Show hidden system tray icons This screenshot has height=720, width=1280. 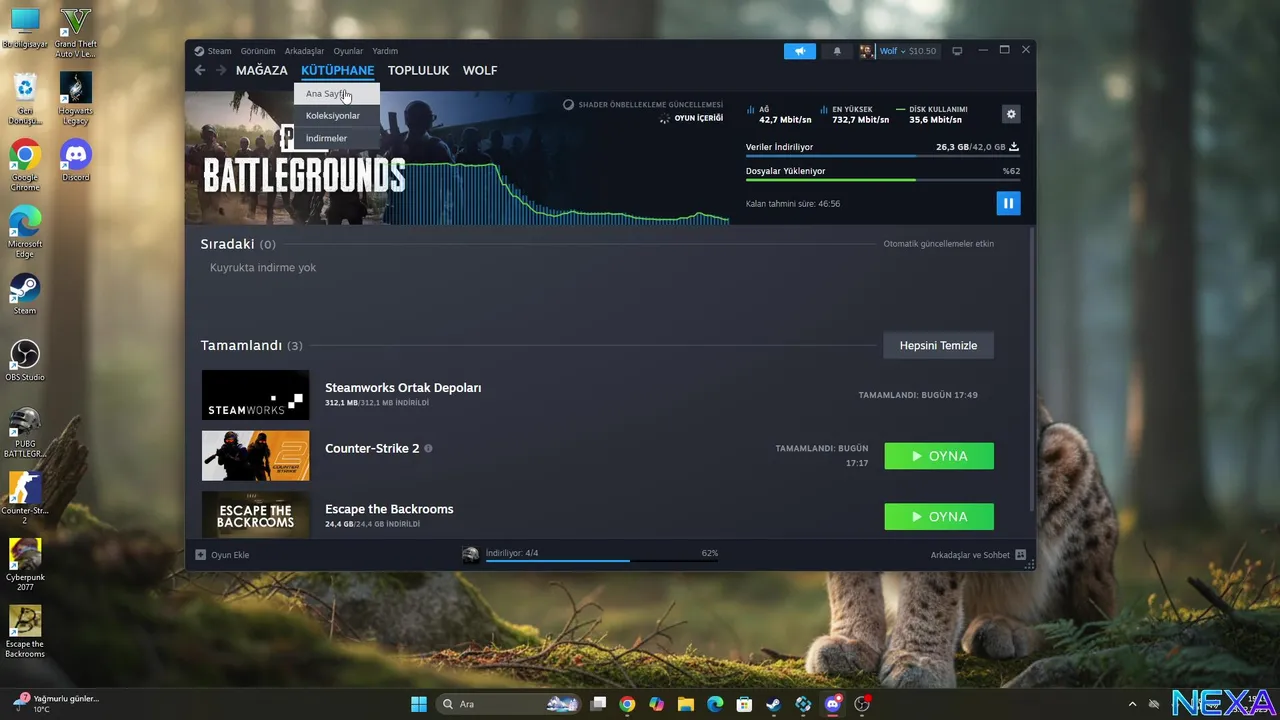click(x=1132, y=704)
